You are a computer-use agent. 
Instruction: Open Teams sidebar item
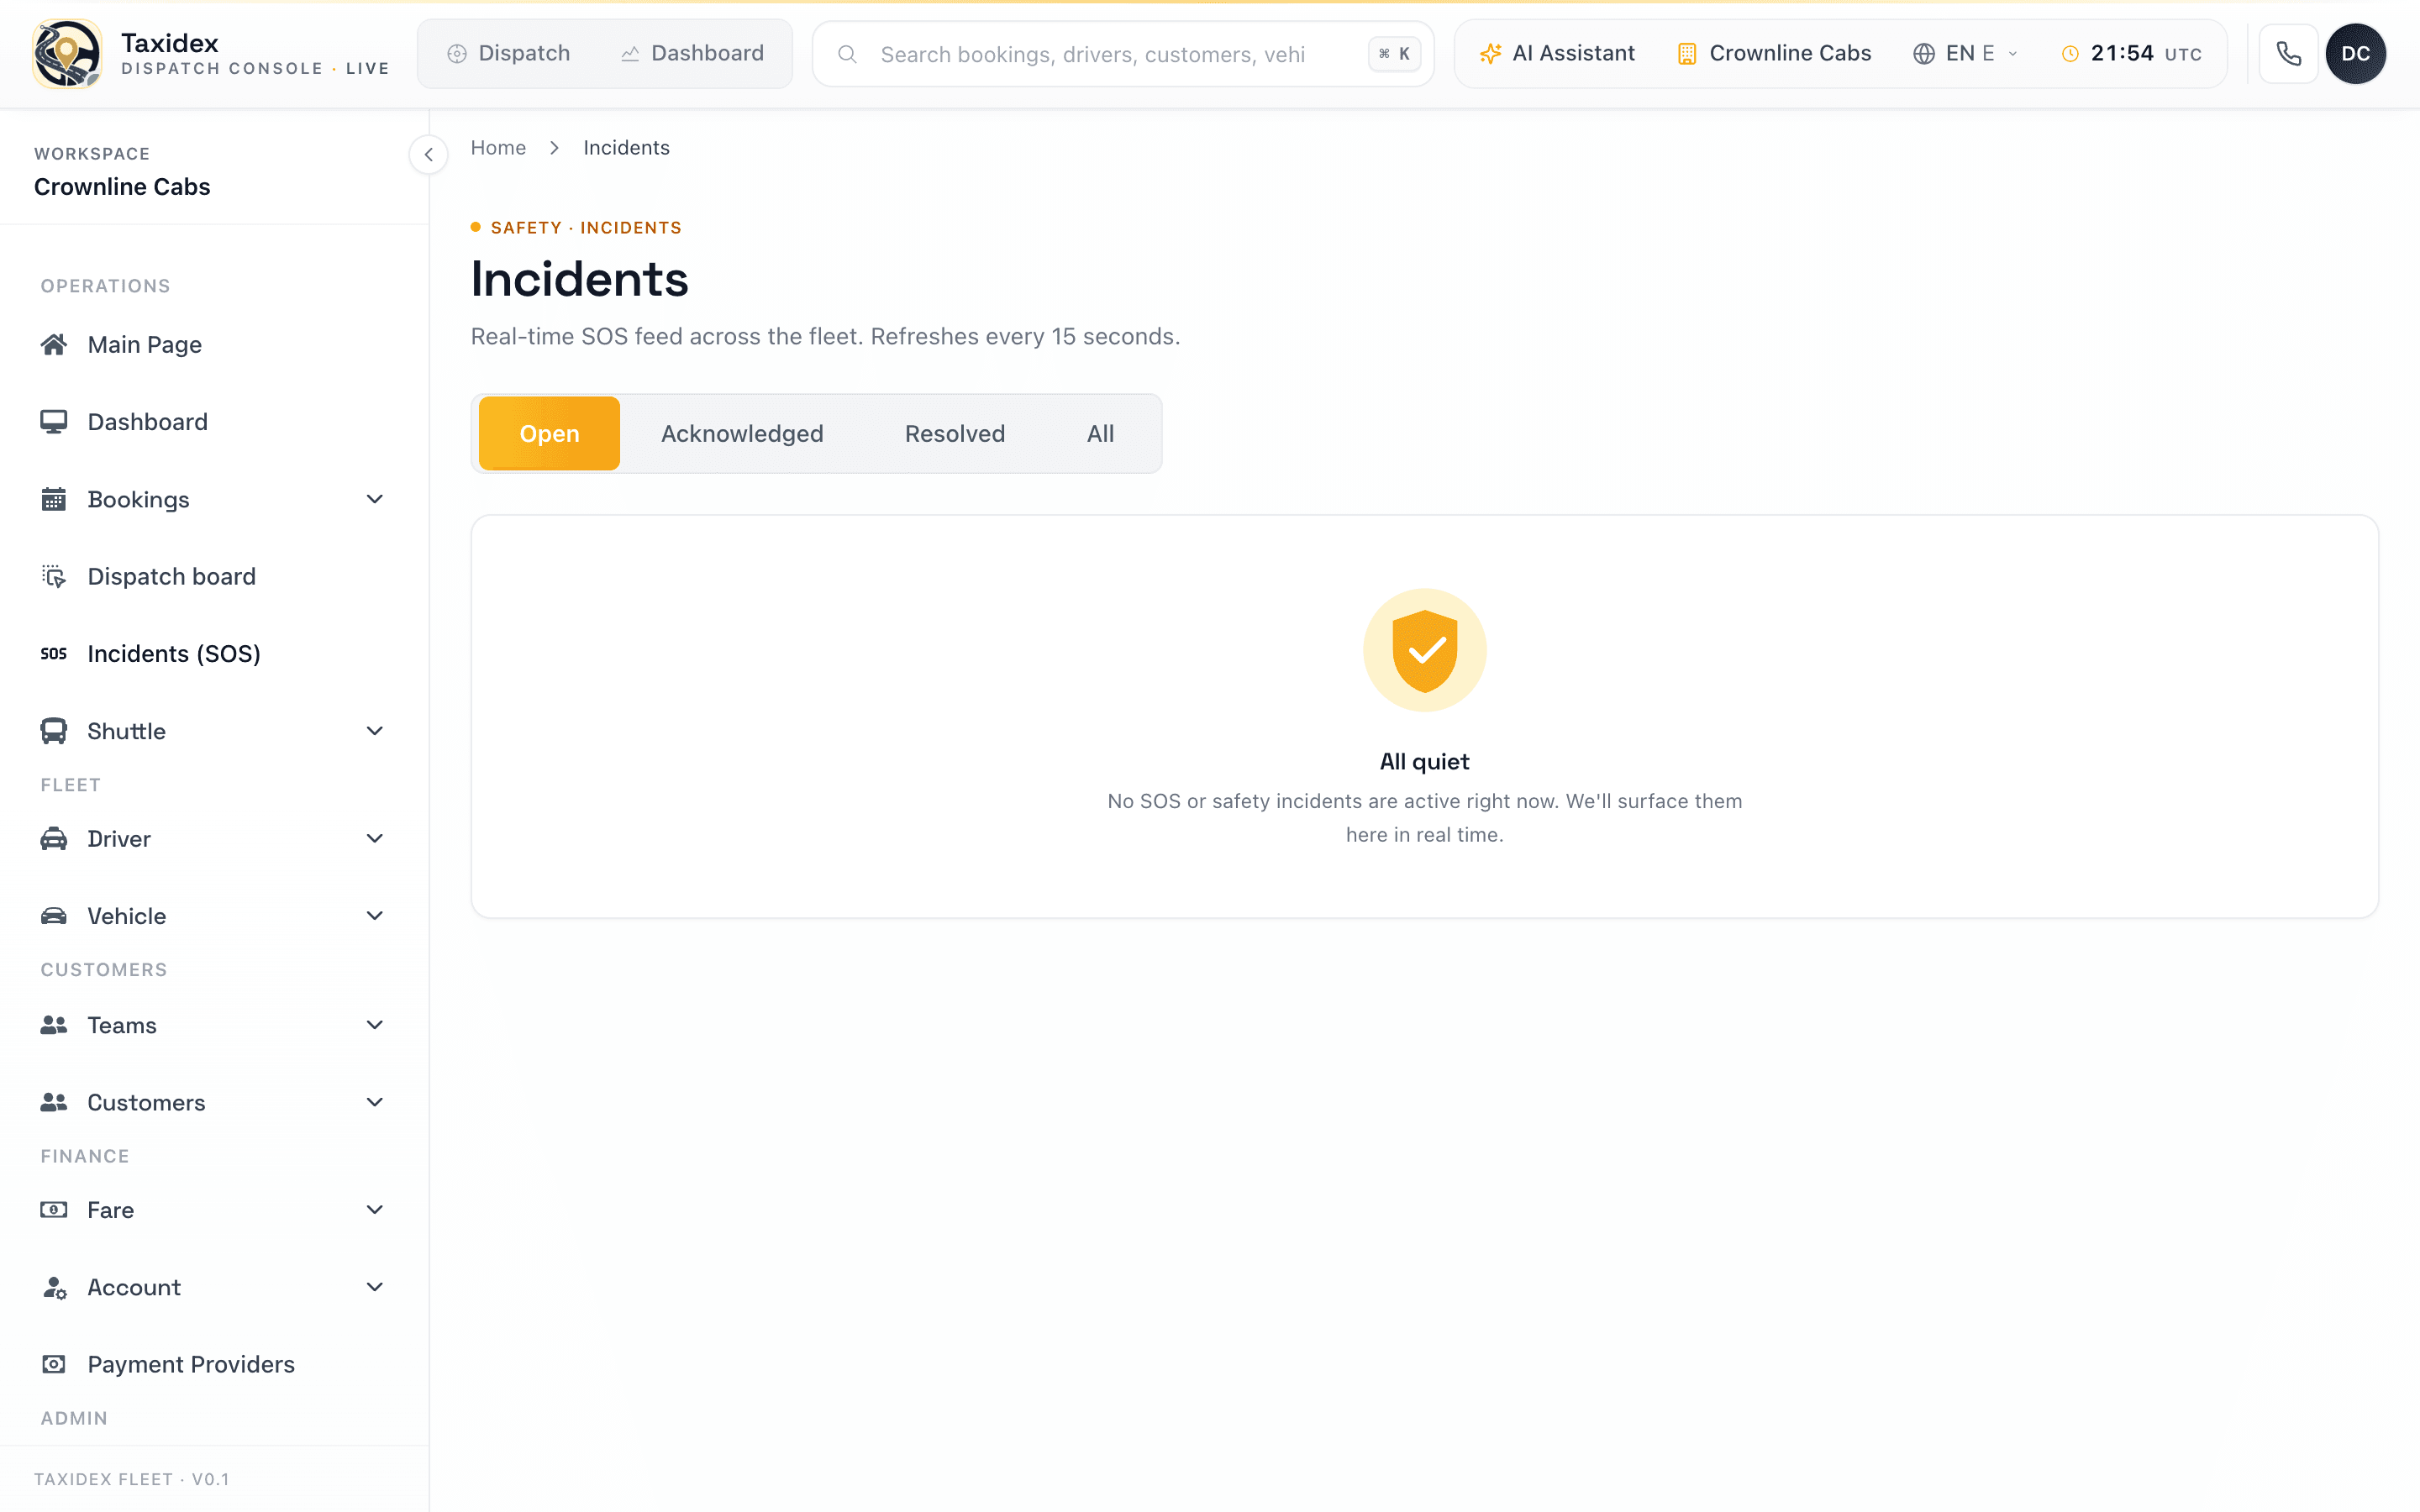point(214,1025)
